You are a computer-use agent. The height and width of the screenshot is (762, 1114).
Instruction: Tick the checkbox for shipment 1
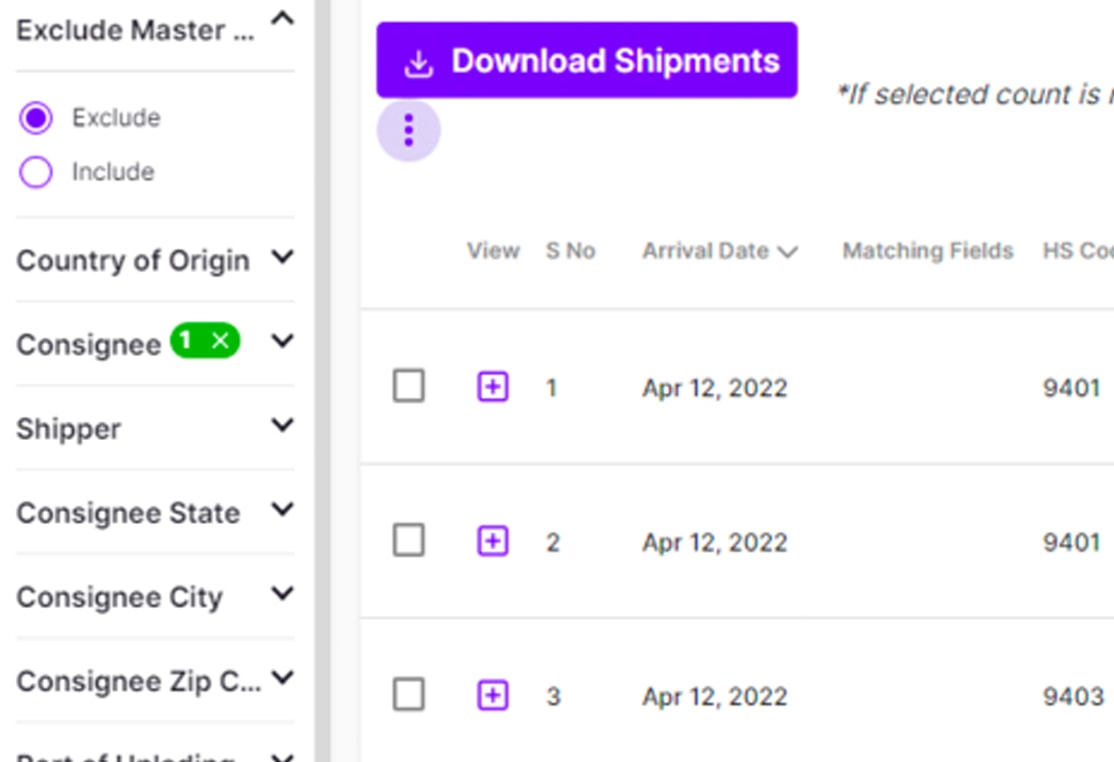click(408, 386)
